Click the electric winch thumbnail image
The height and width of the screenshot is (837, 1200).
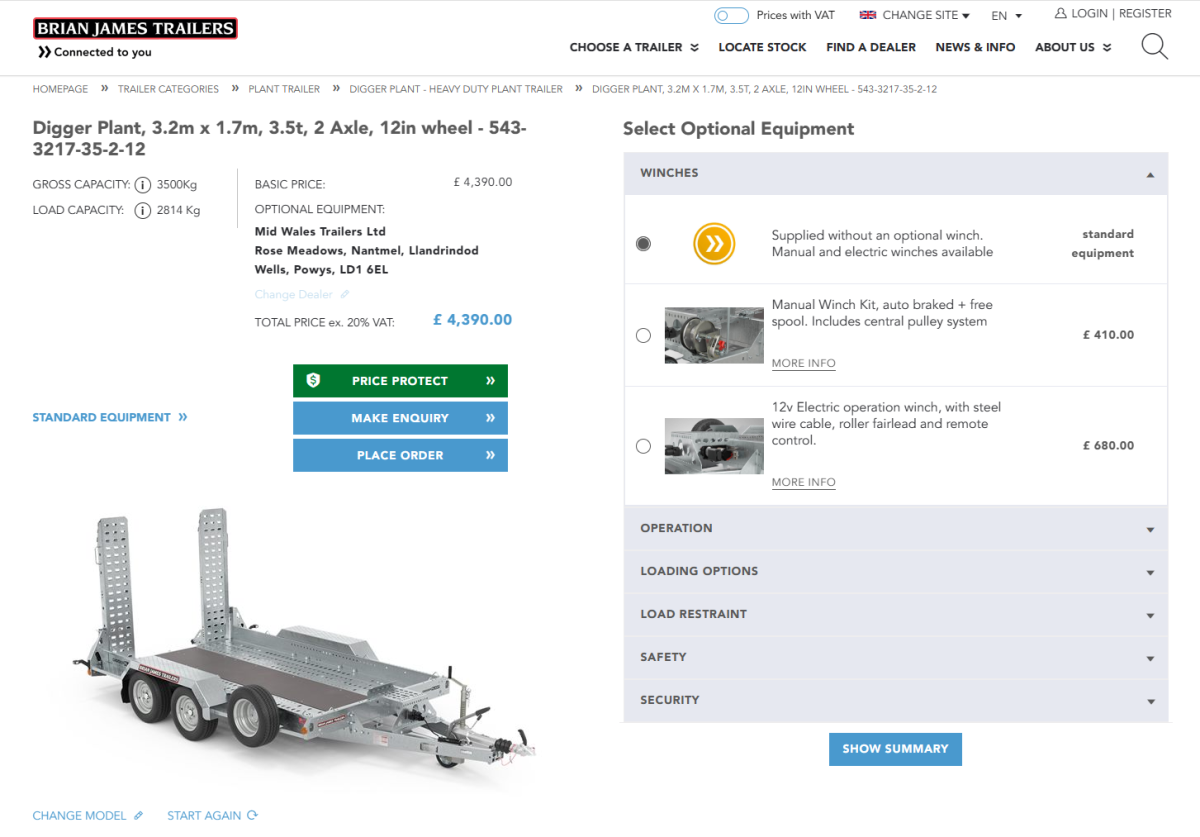click(x=714, y=446)
